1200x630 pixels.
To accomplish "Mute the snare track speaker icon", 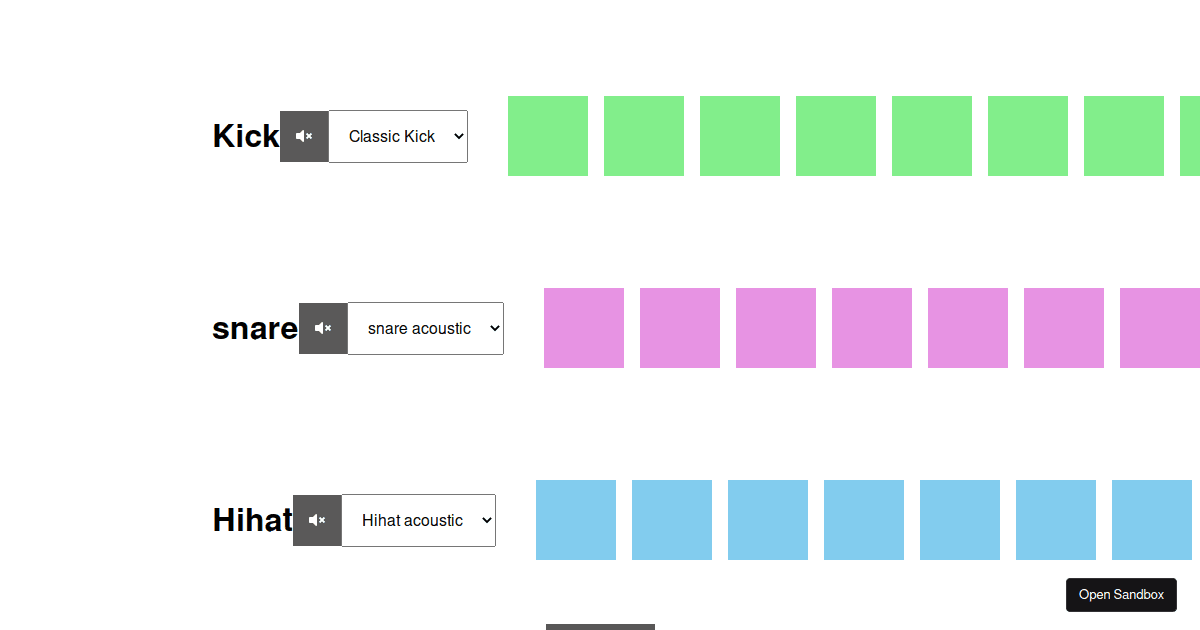I will tap(323, 328).
